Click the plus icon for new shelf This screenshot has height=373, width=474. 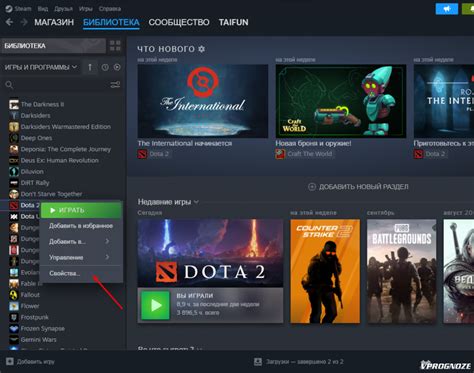[x=312, y=187]
